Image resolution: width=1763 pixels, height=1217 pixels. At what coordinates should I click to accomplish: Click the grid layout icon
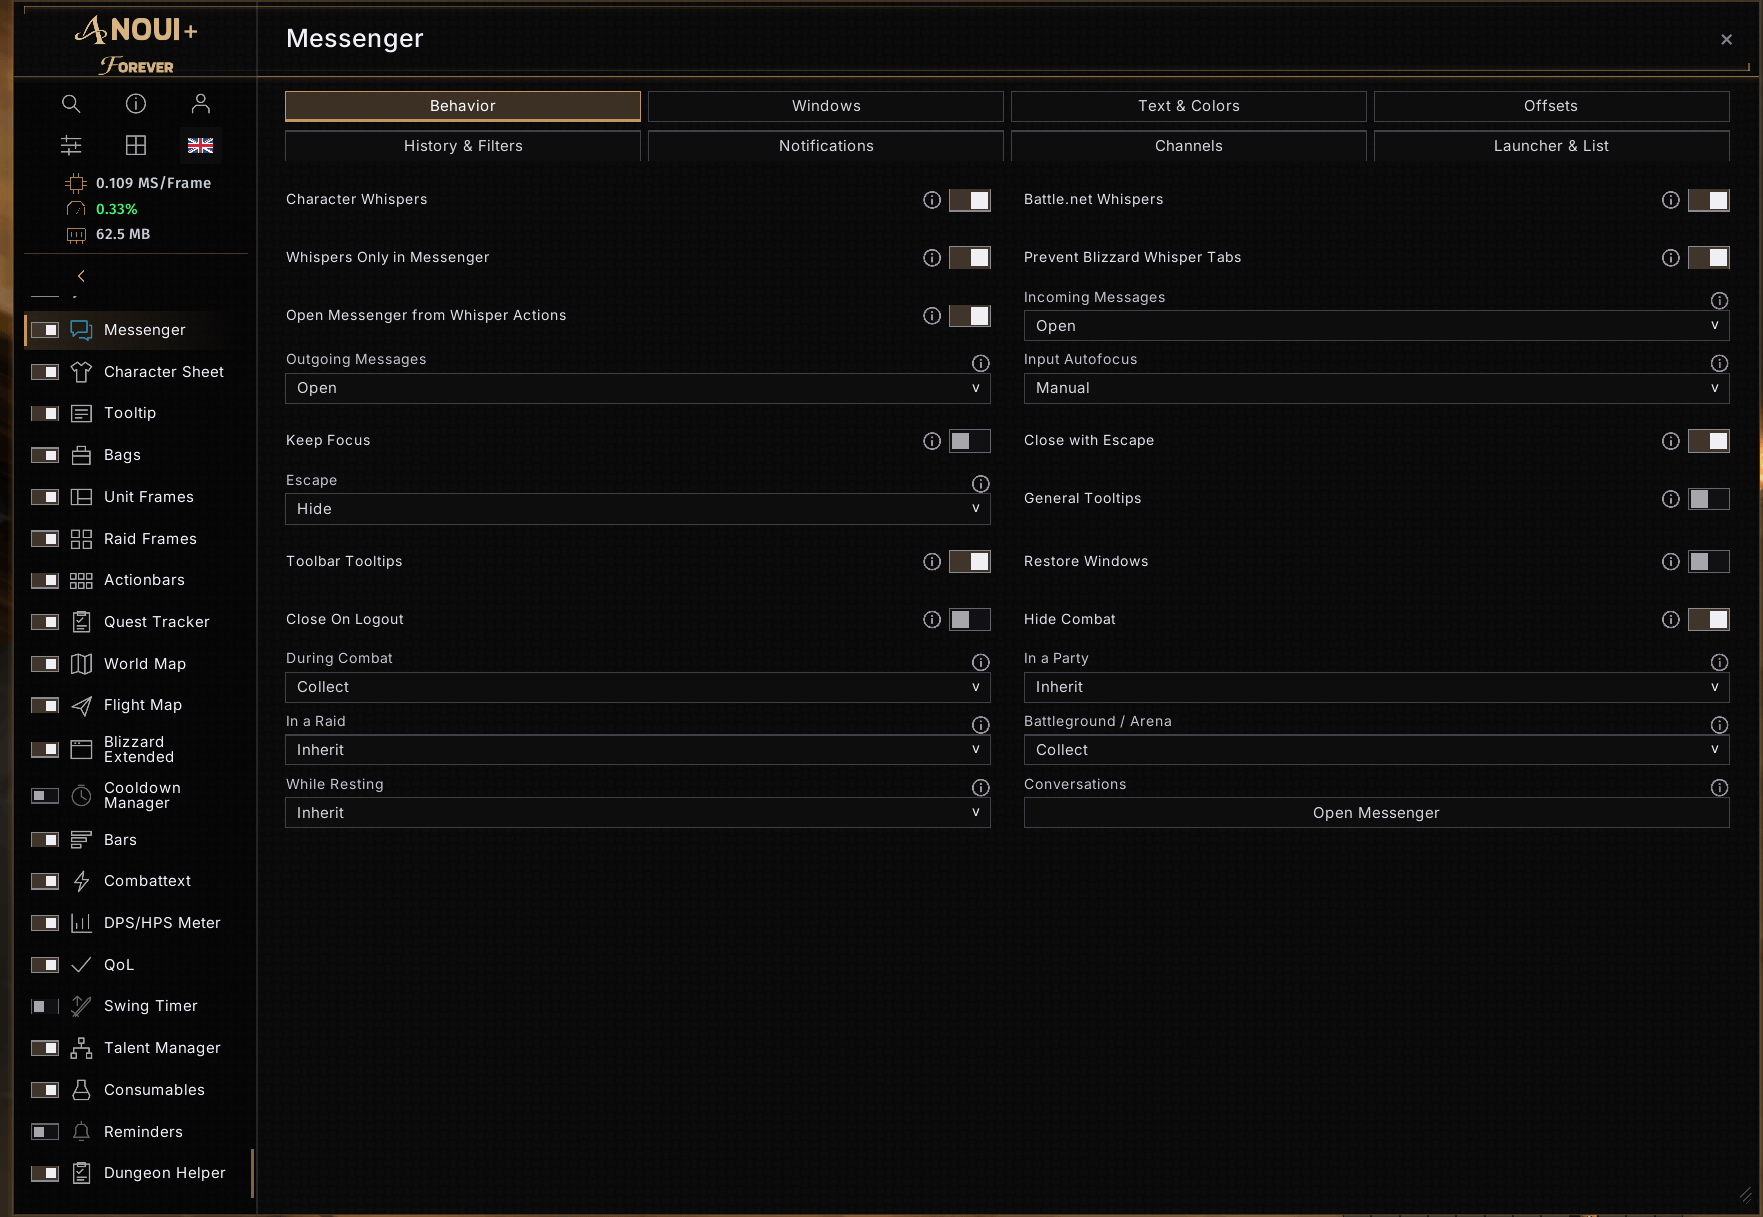(136, 145)
